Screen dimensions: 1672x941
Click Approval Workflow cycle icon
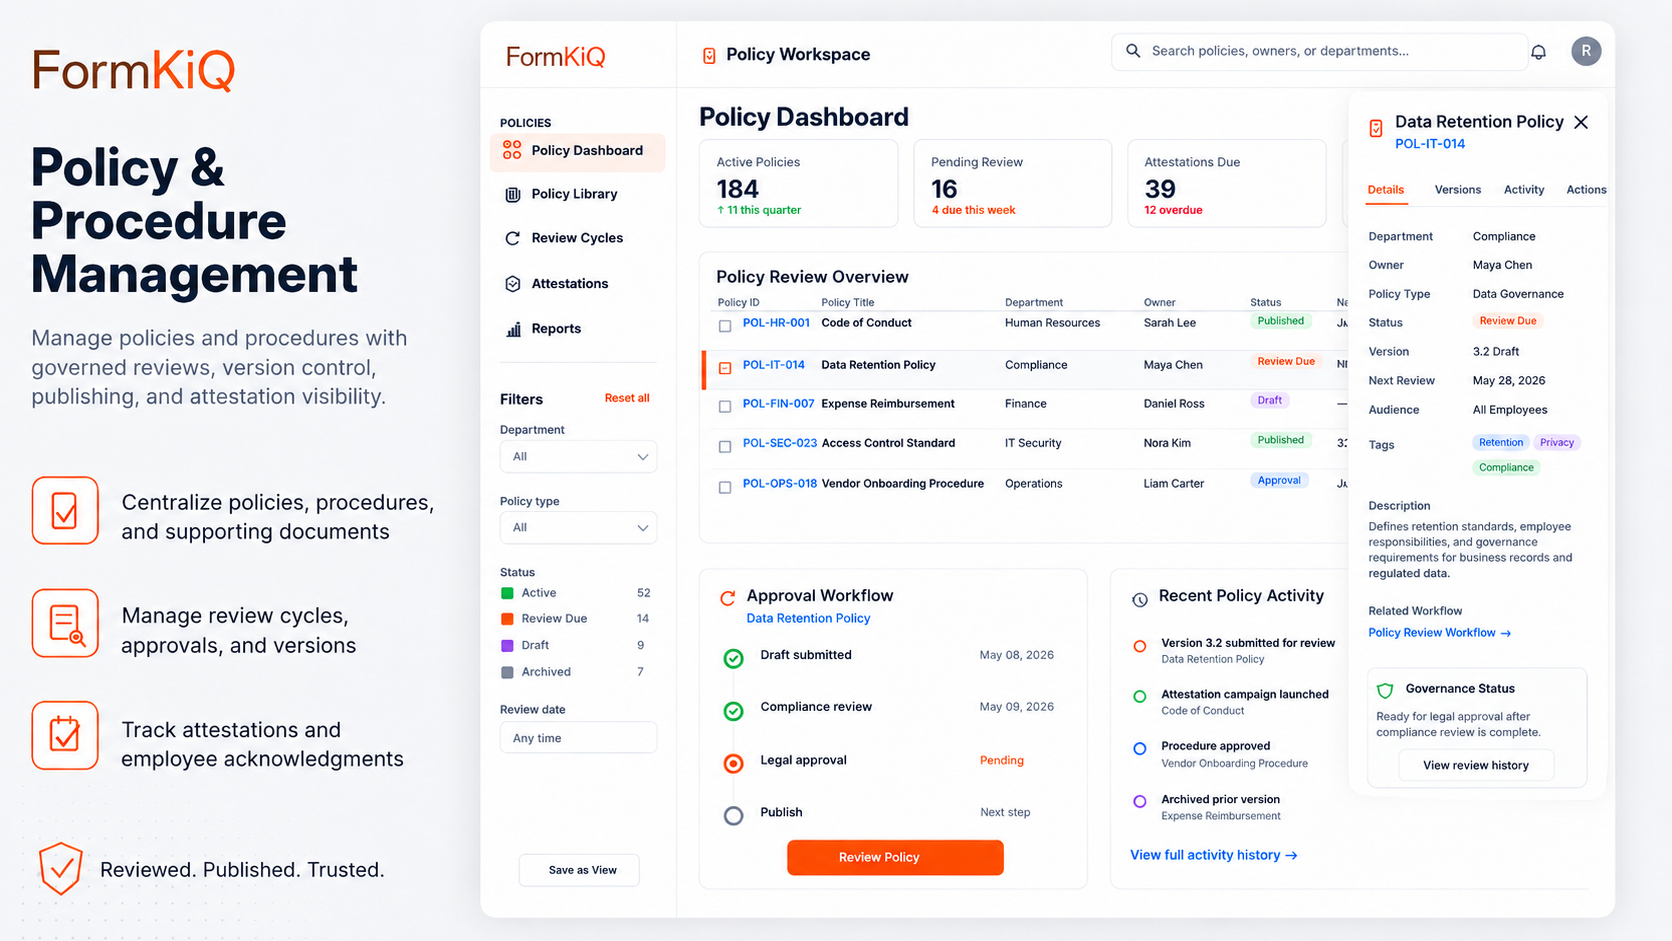(x=727, y=598)
